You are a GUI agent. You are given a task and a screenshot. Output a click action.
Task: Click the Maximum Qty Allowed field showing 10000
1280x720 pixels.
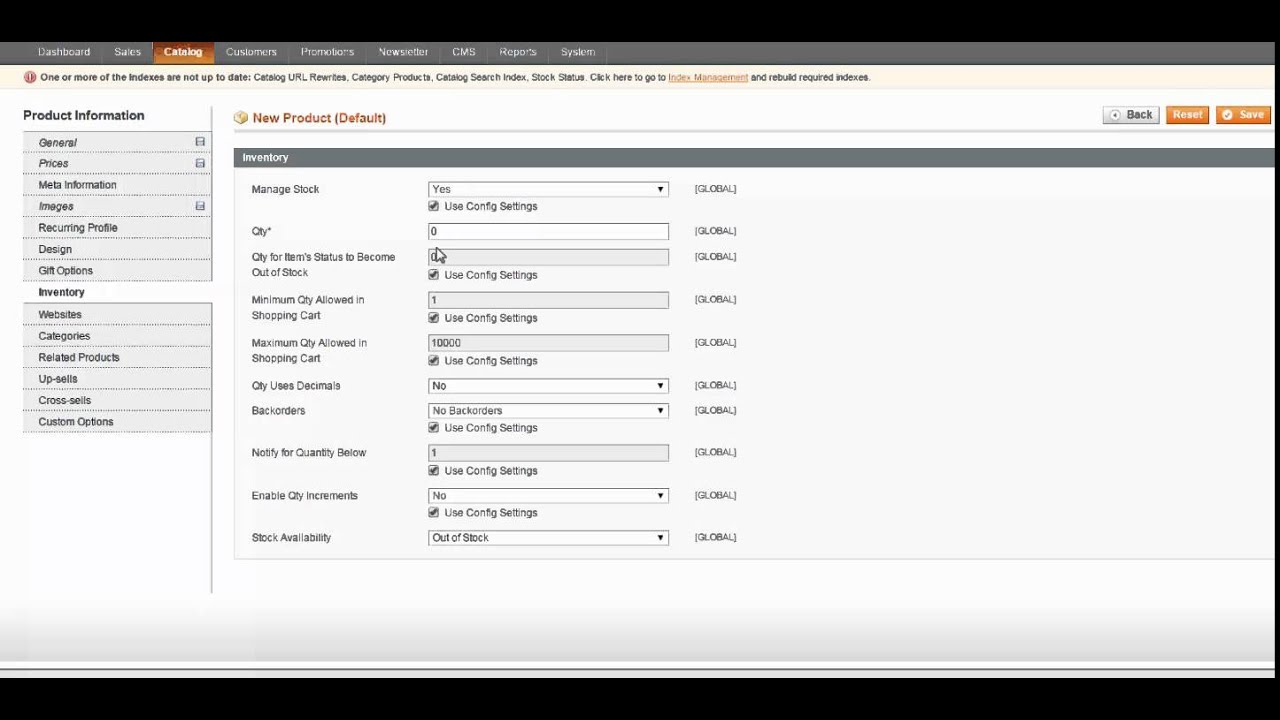coord(548,343)
